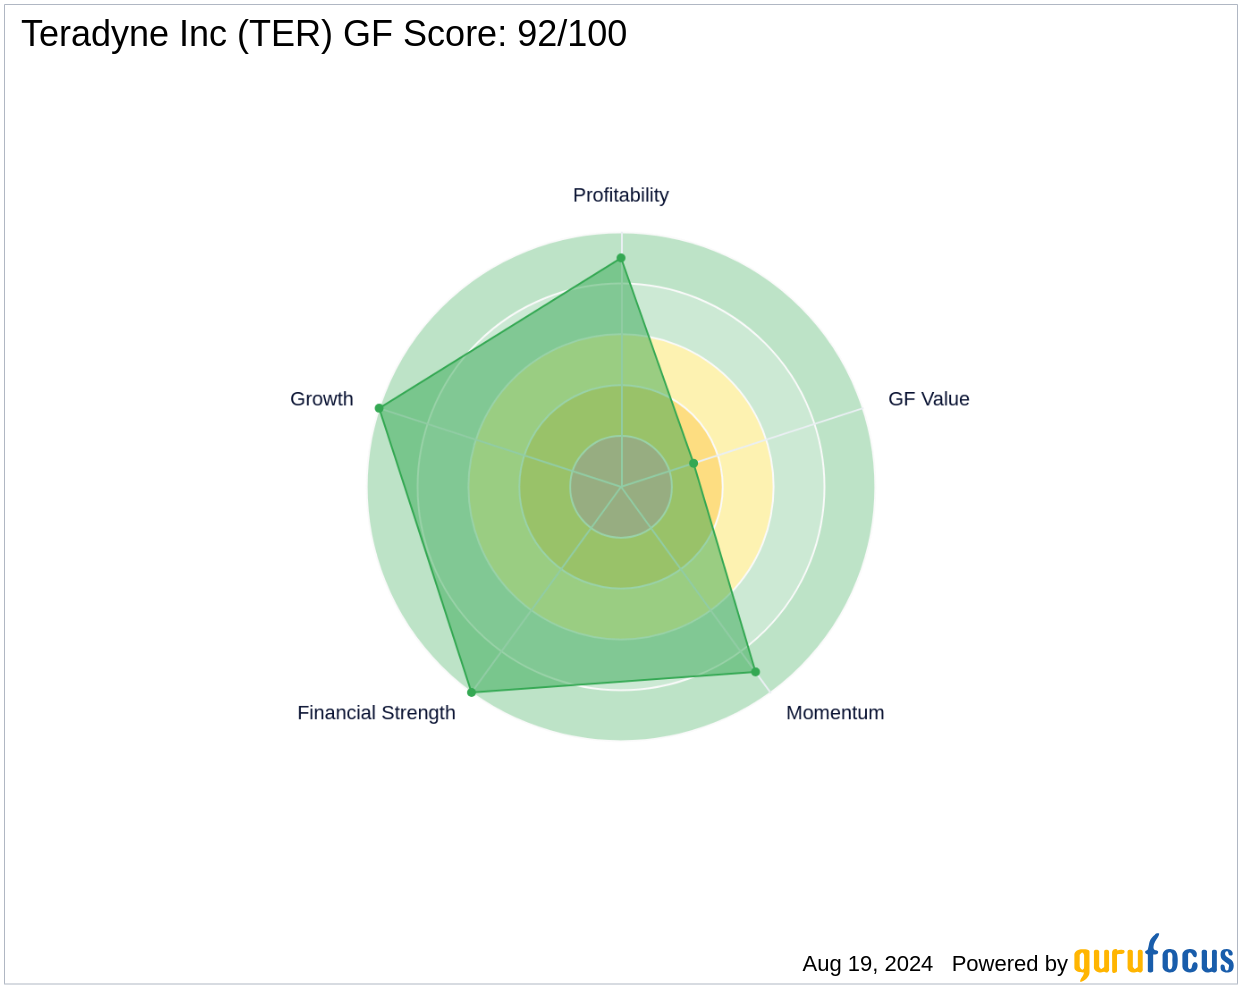
Task: Select the Financial Strength data point
Action: pyautogui.click(x=472, y=692)
